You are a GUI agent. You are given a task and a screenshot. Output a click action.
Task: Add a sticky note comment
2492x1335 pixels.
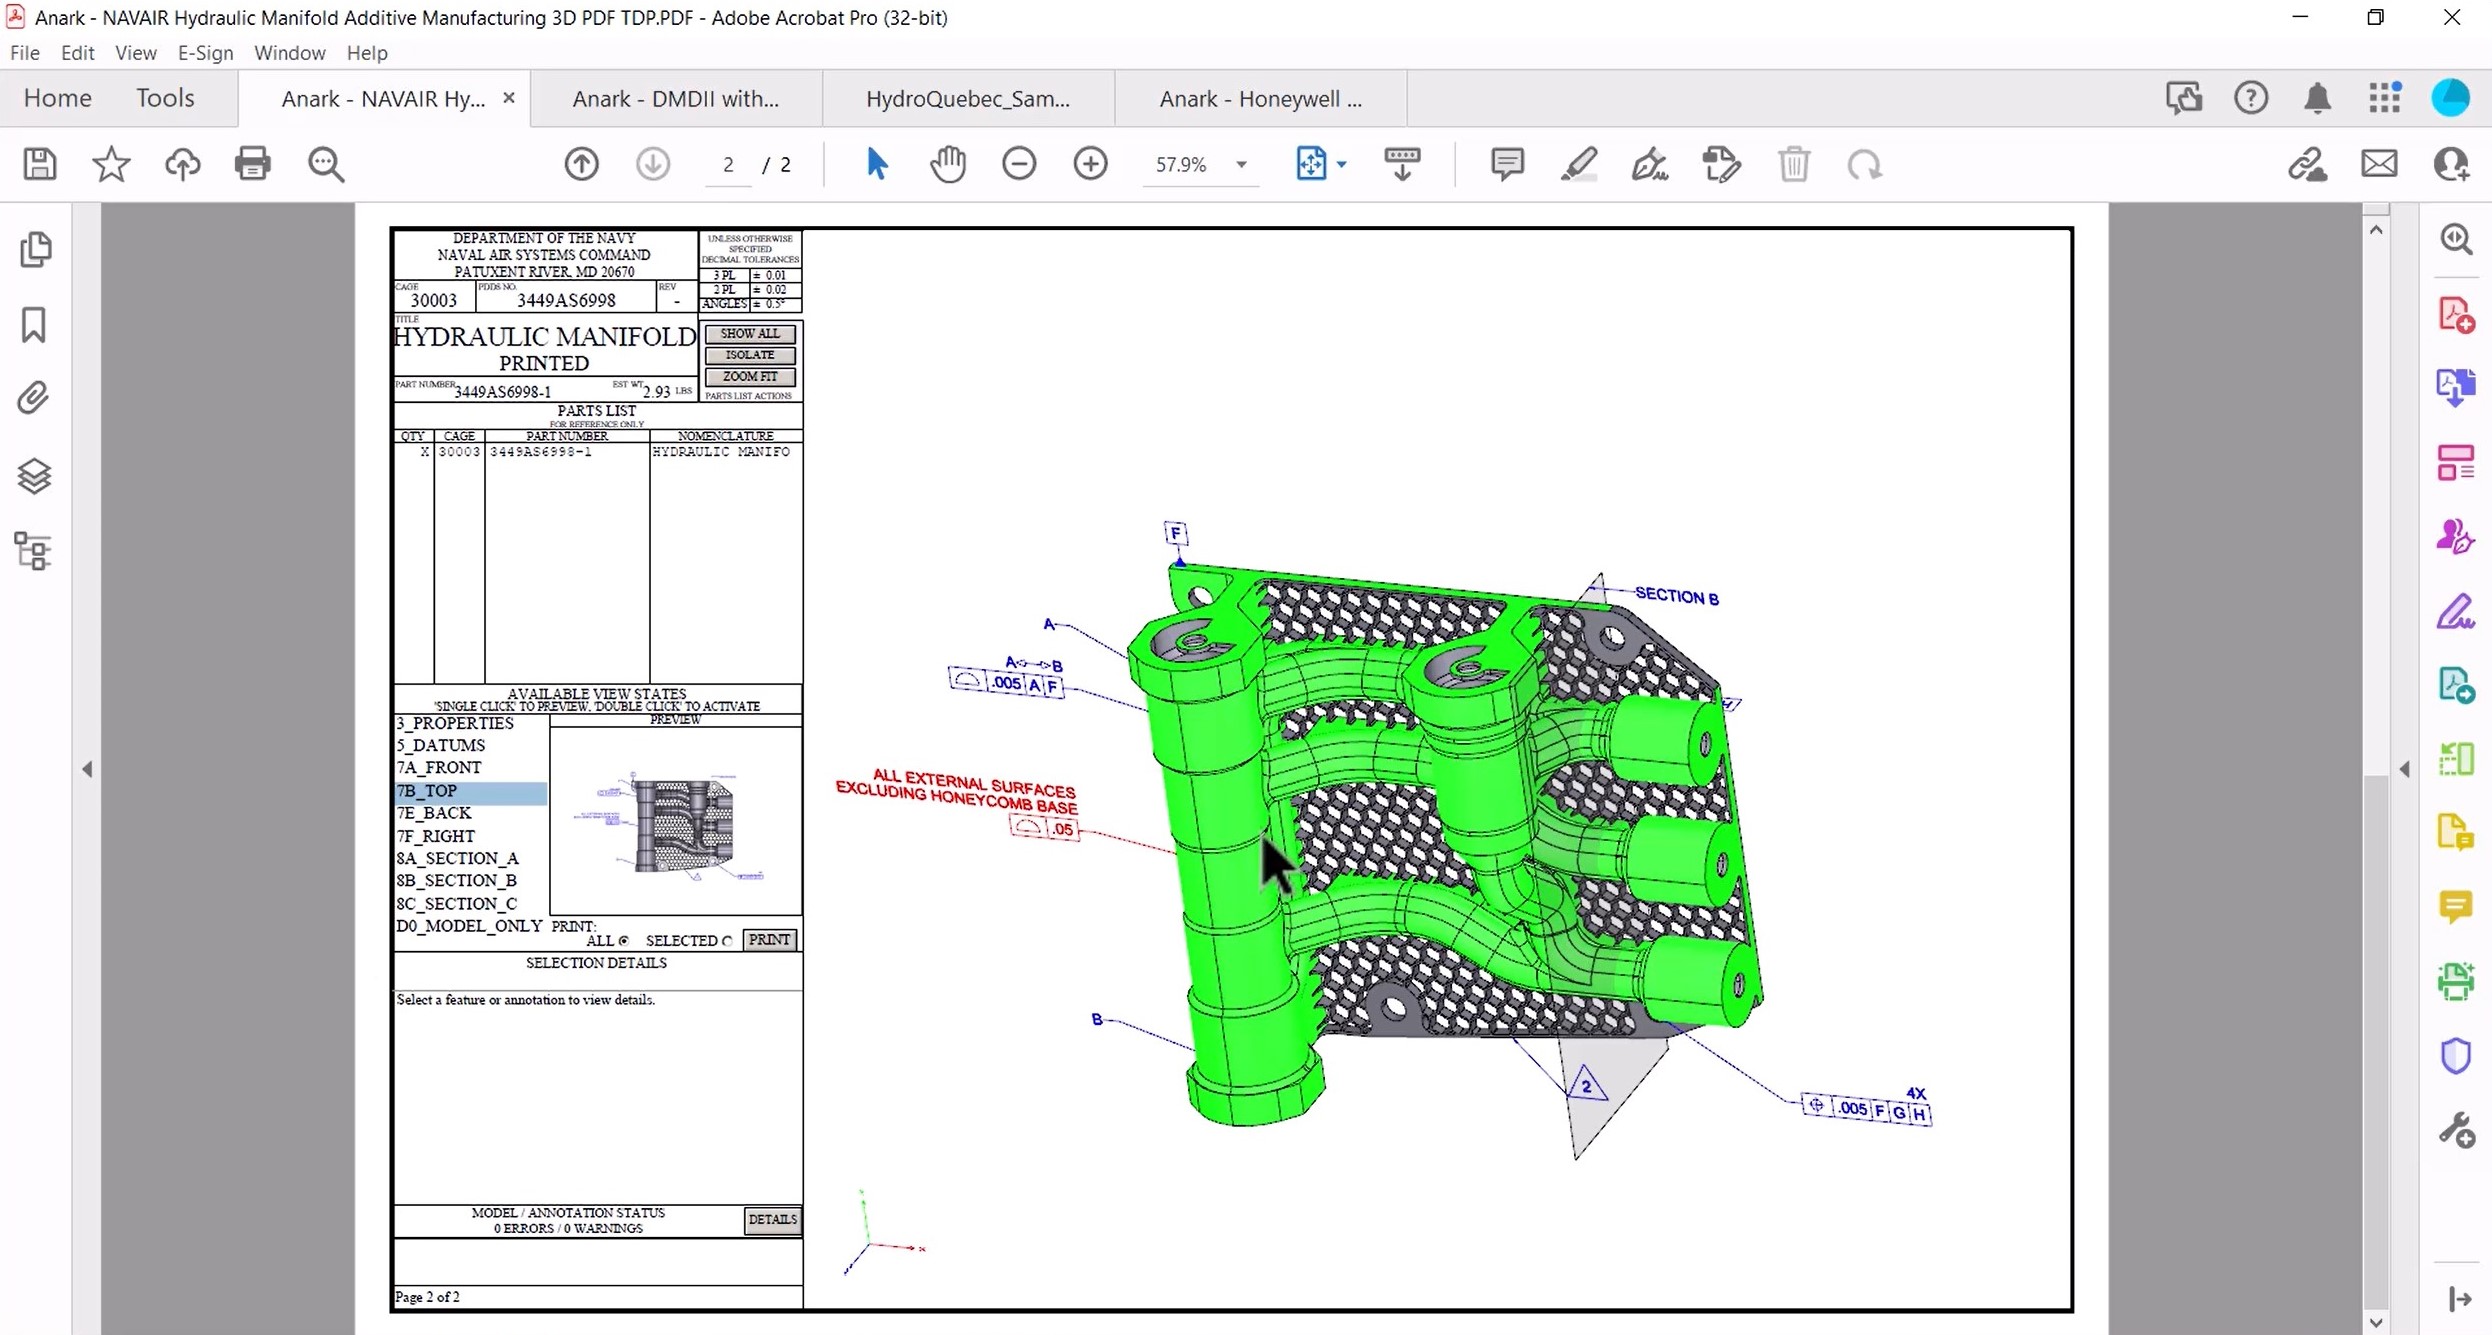tap(1506, 163)
